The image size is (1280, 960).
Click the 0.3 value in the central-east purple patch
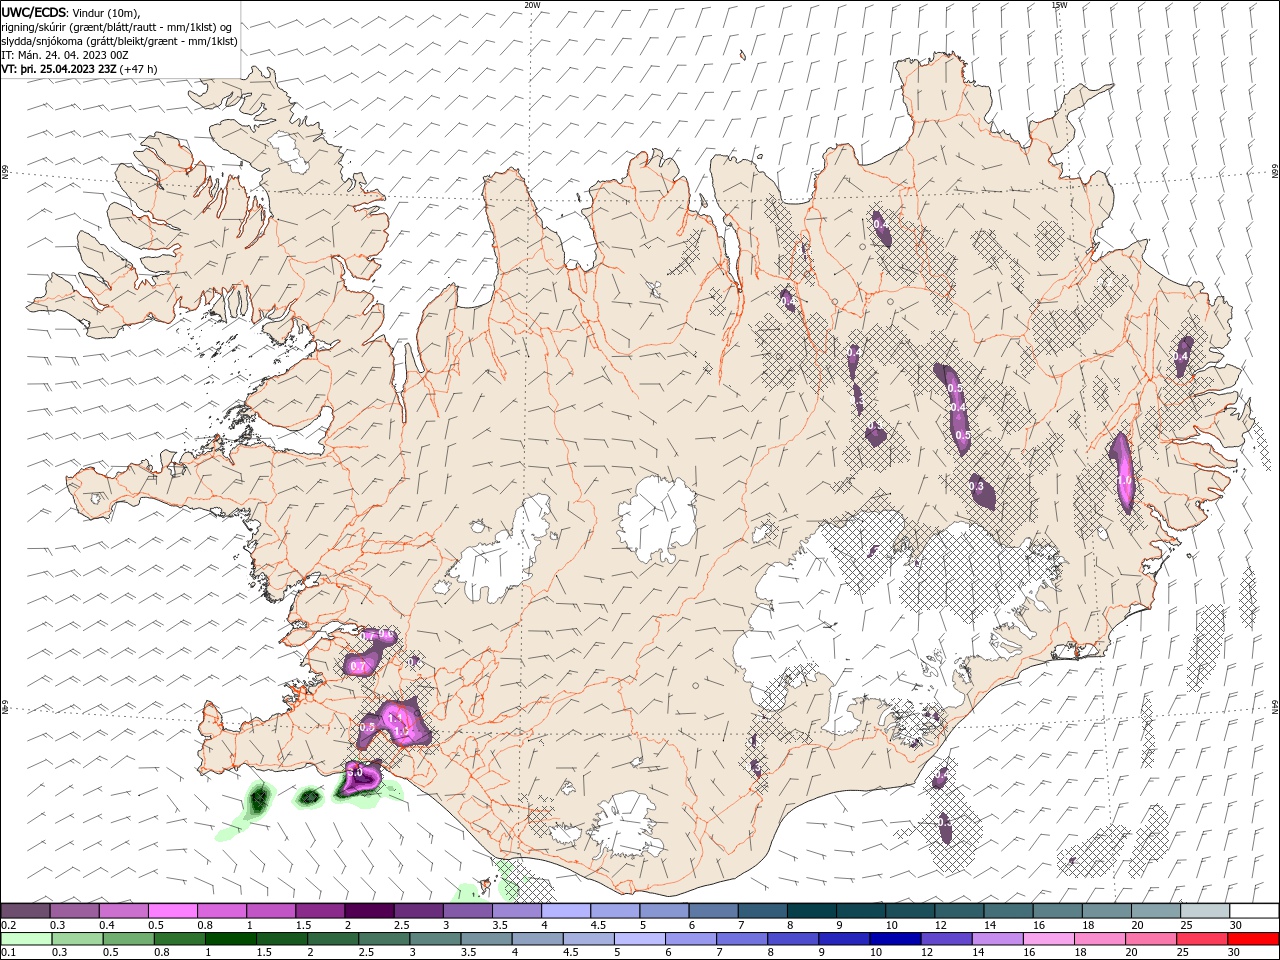tap(976, 486)
